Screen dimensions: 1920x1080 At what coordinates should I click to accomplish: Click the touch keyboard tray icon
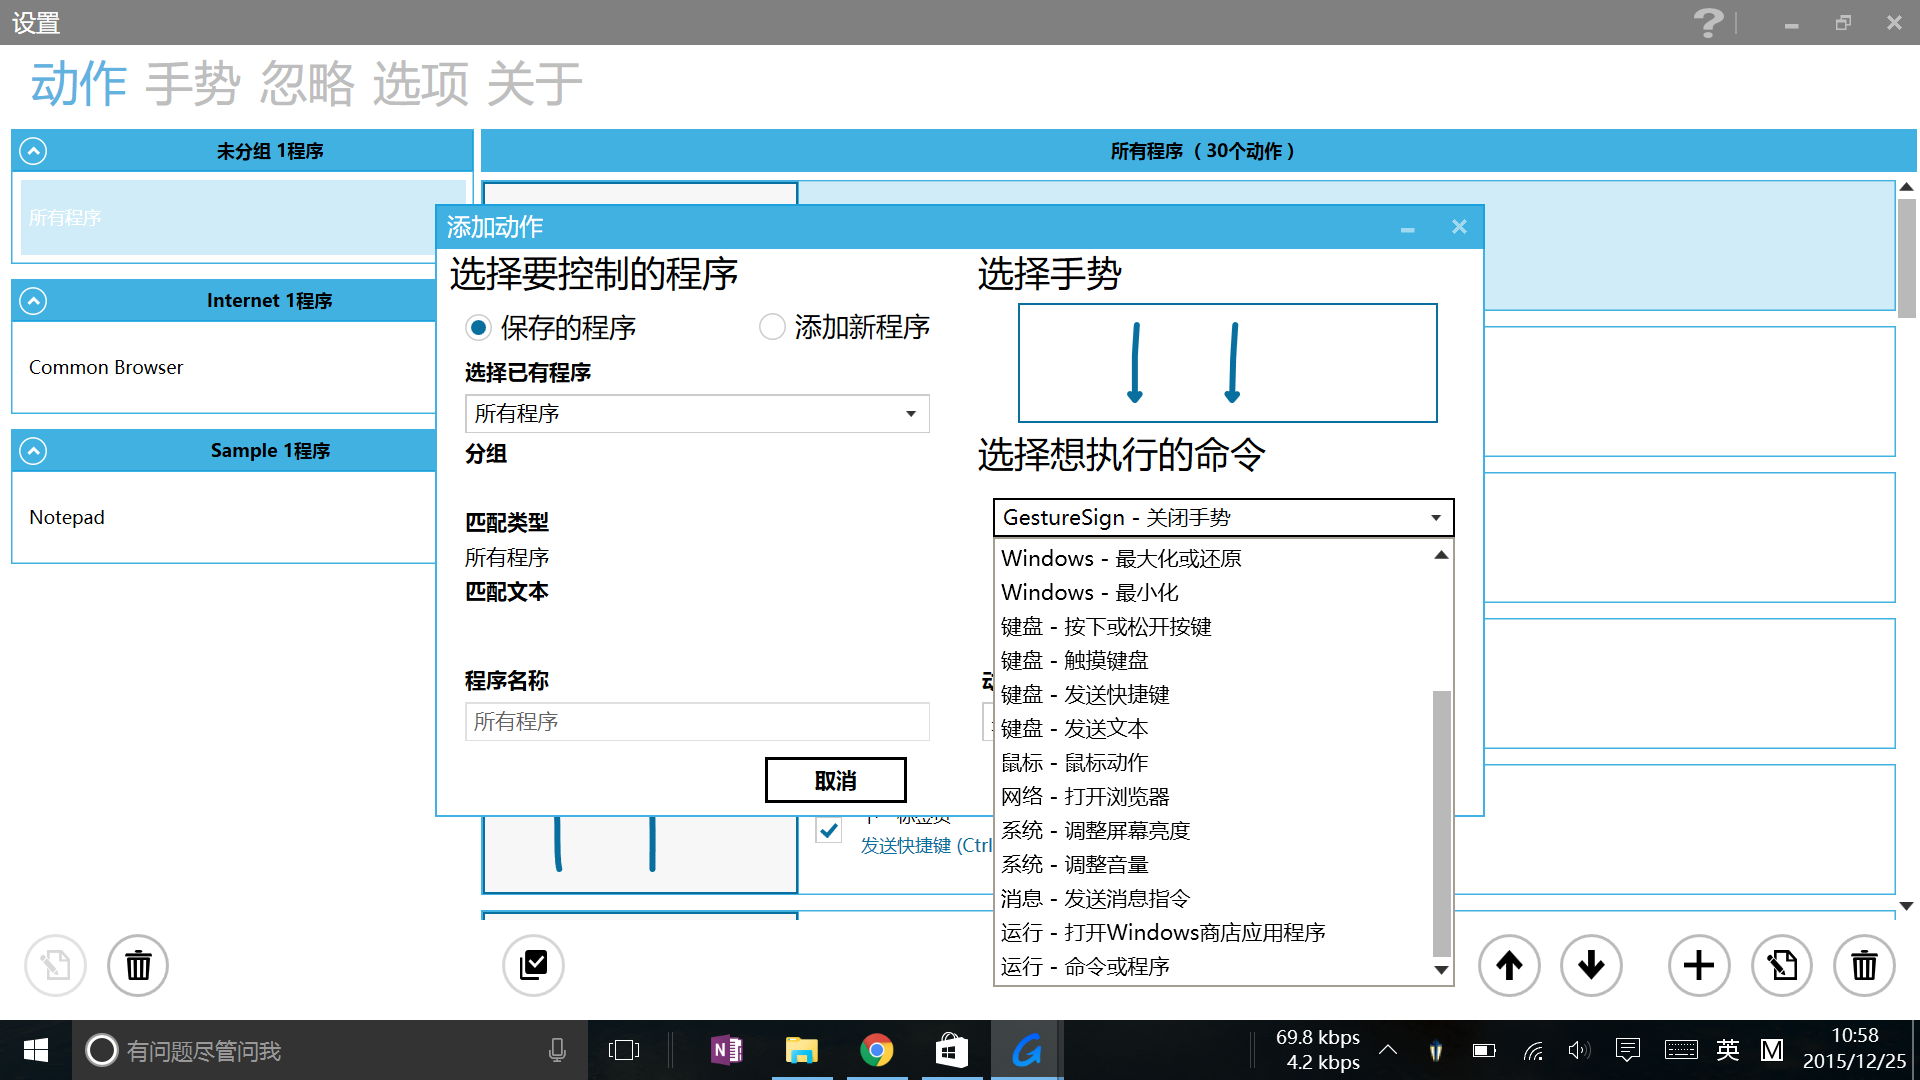tap(1681, 1050)
